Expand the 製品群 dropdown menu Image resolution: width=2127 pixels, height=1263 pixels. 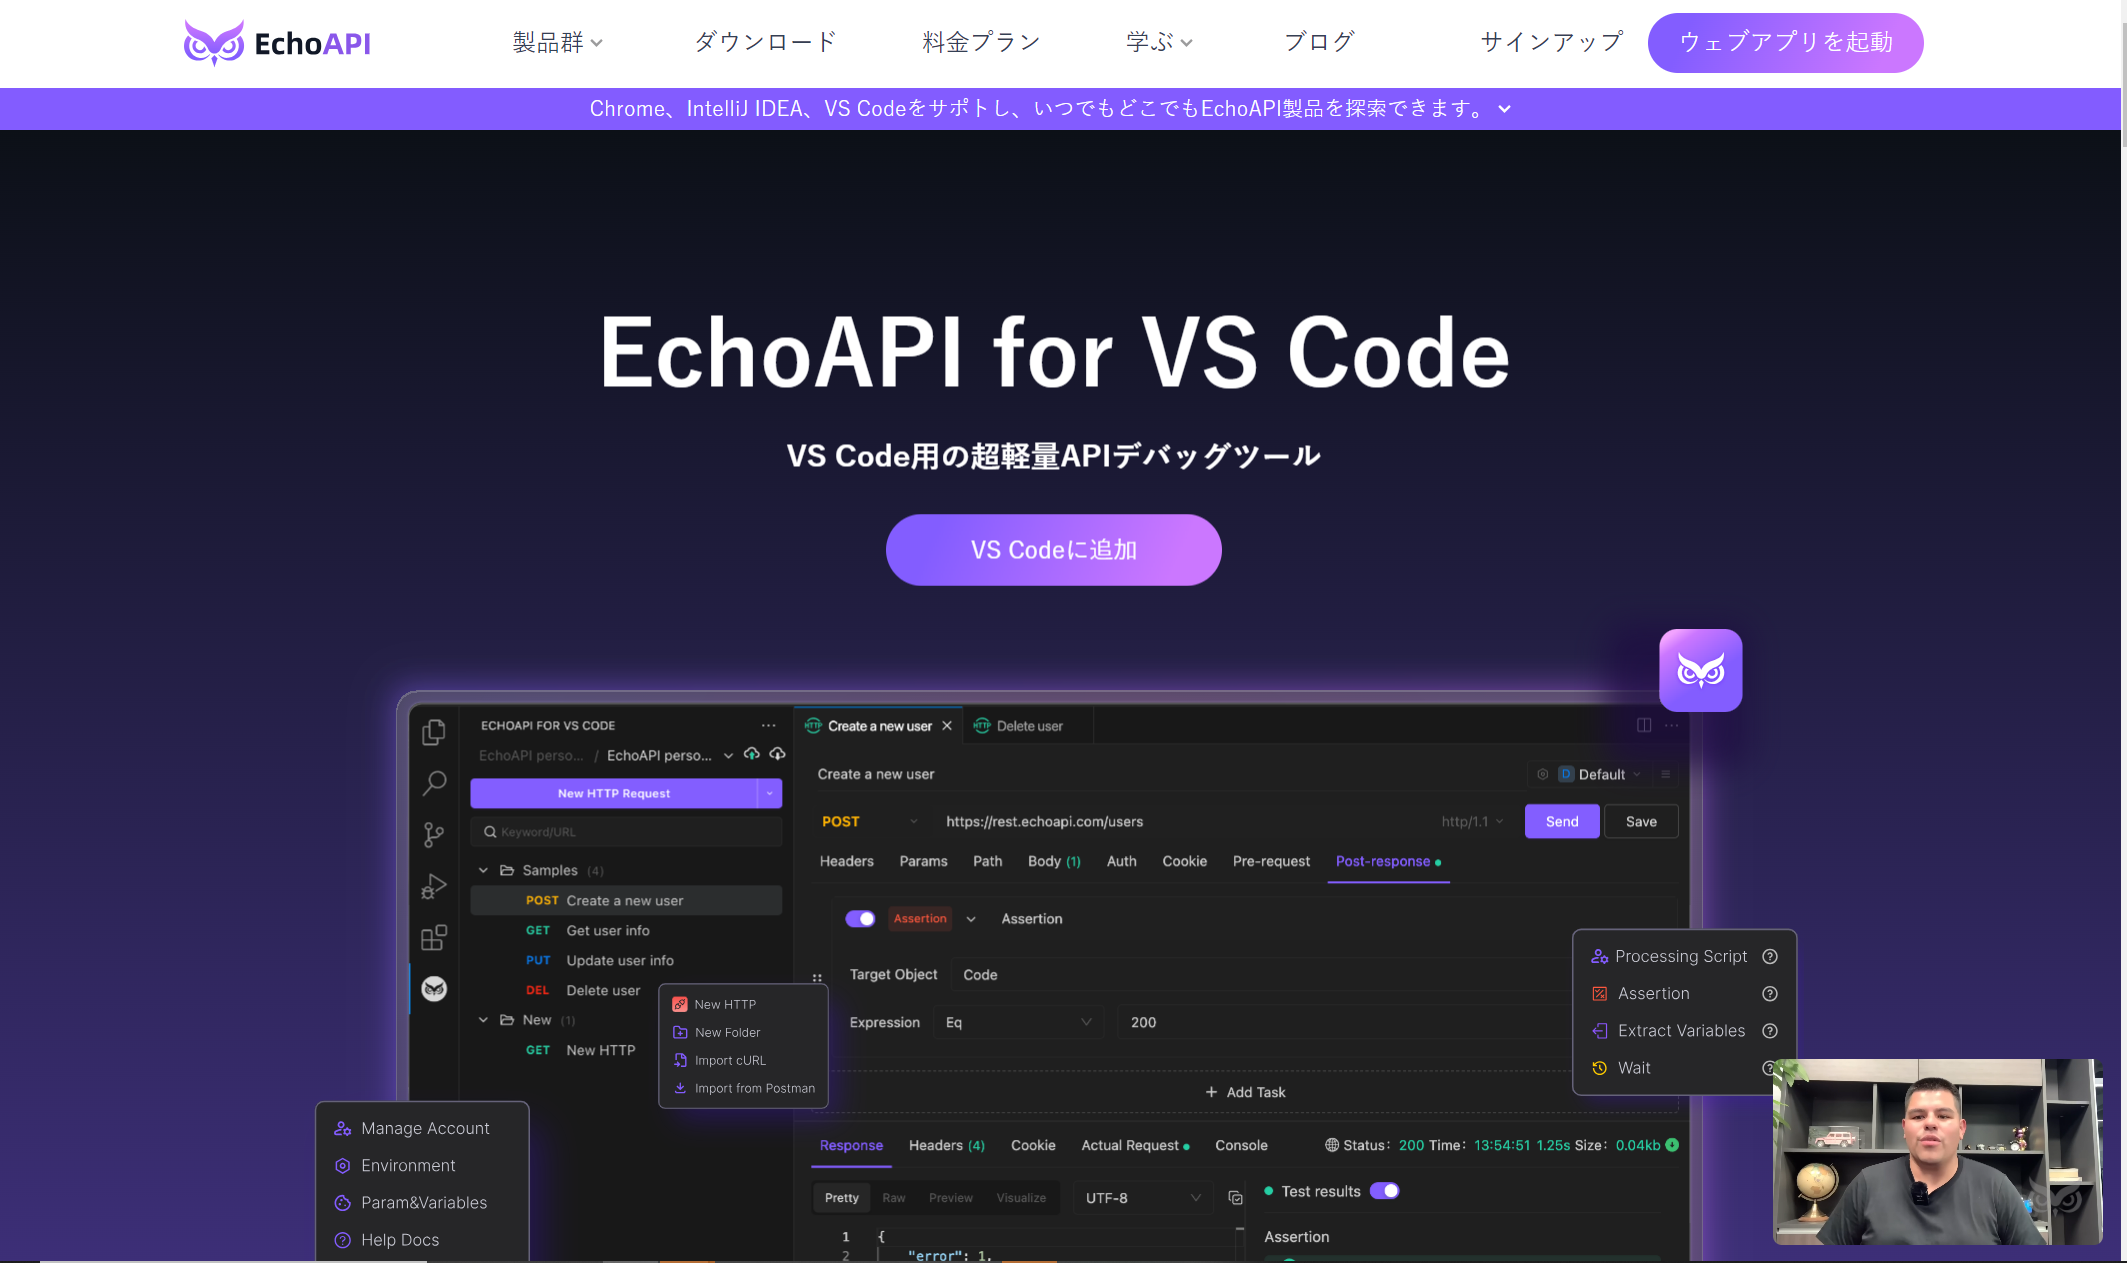click(x=558, y=41)
